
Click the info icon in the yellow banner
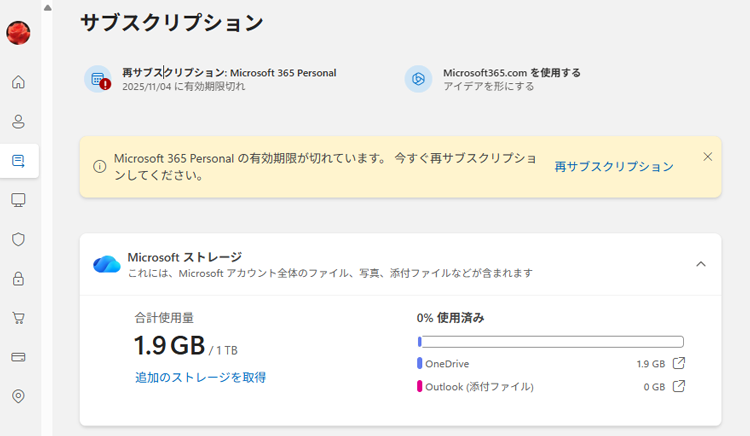pyautogui.click(x=99, y=167)
